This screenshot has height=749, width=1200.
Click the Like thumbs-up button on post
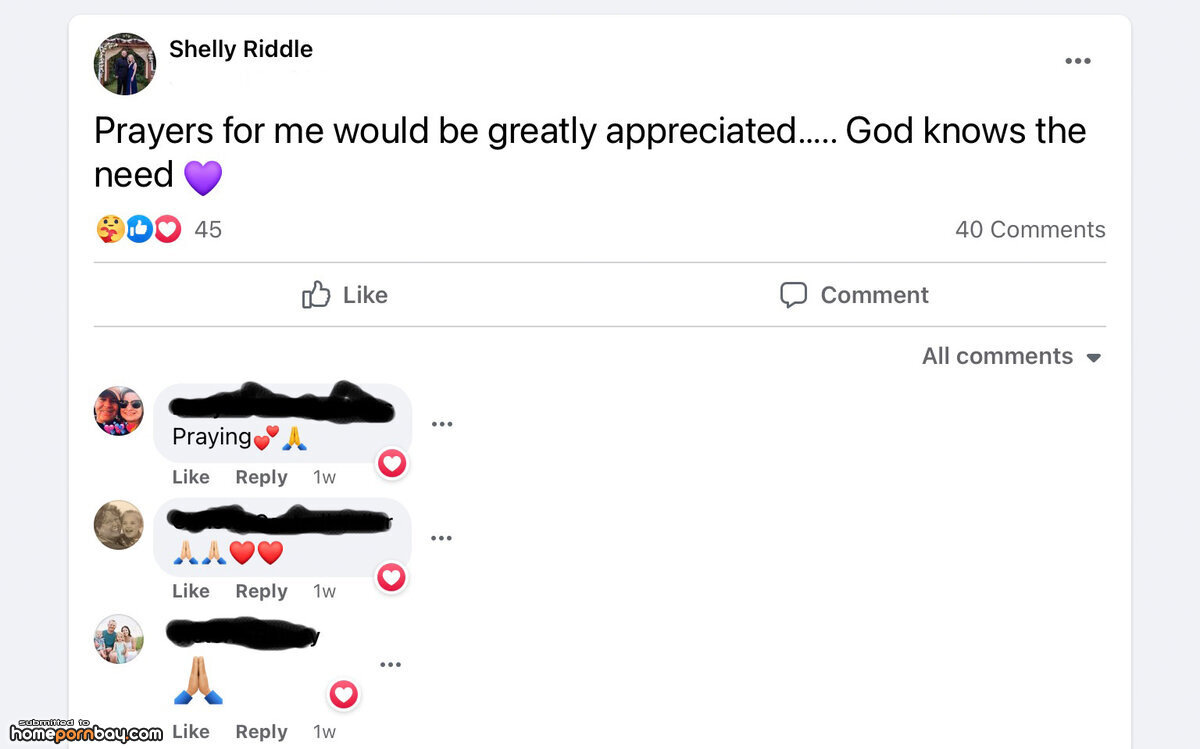(x=345, y=295)
